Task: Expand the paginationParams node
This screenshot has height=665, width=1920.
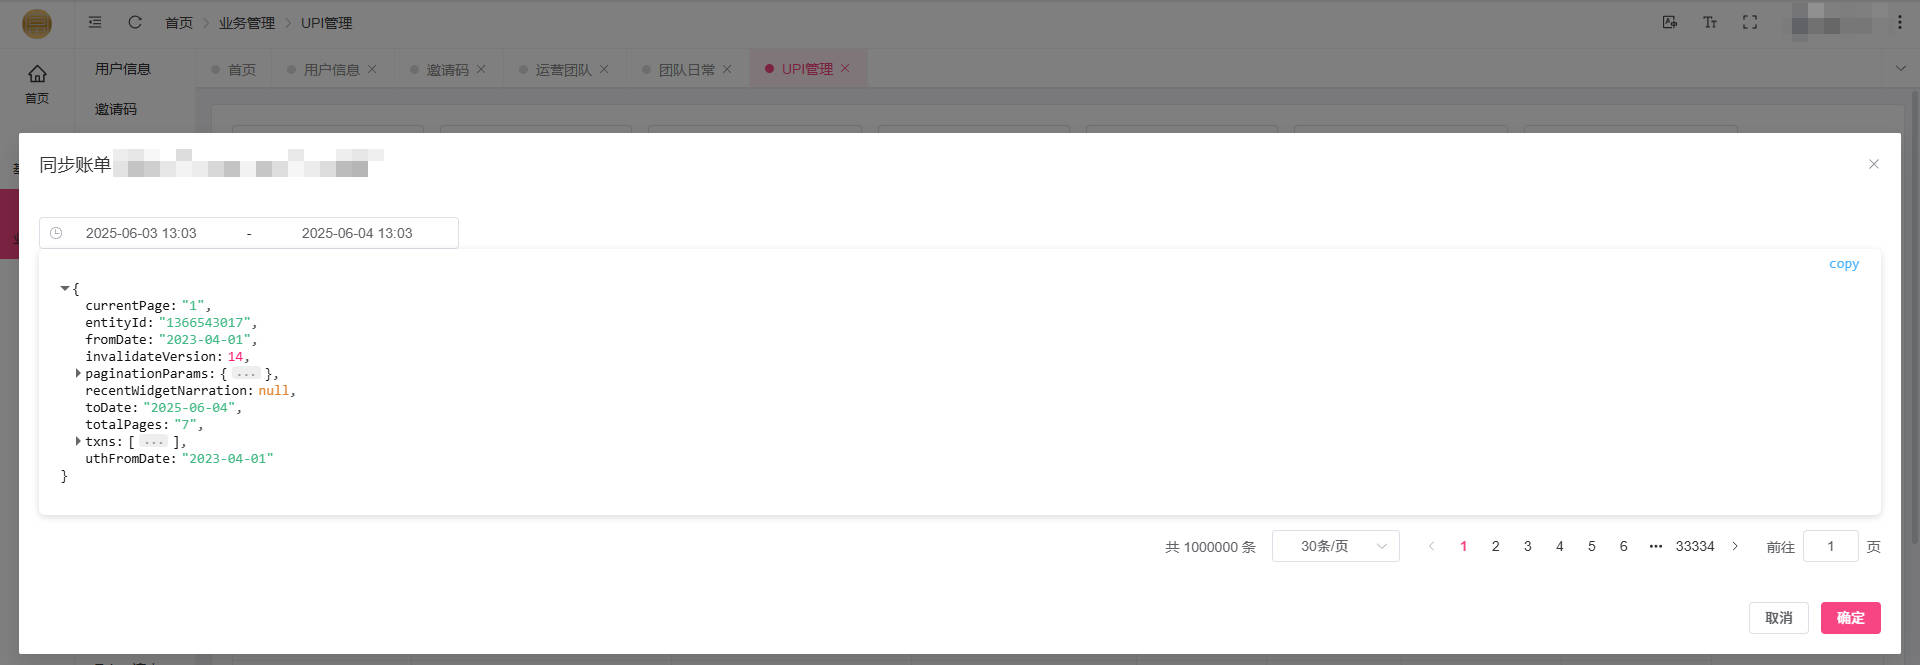Action: click(78, 373)
